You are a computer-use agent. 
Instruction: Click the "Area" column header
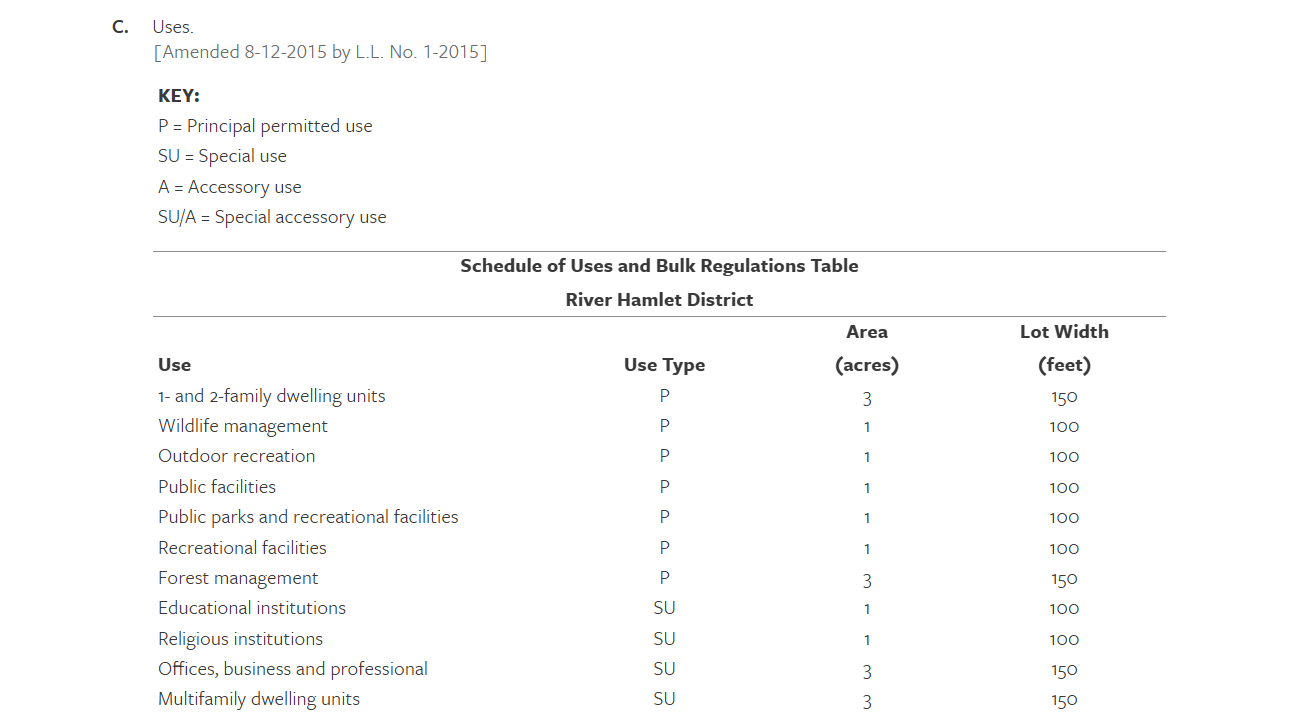coord(867,332)
